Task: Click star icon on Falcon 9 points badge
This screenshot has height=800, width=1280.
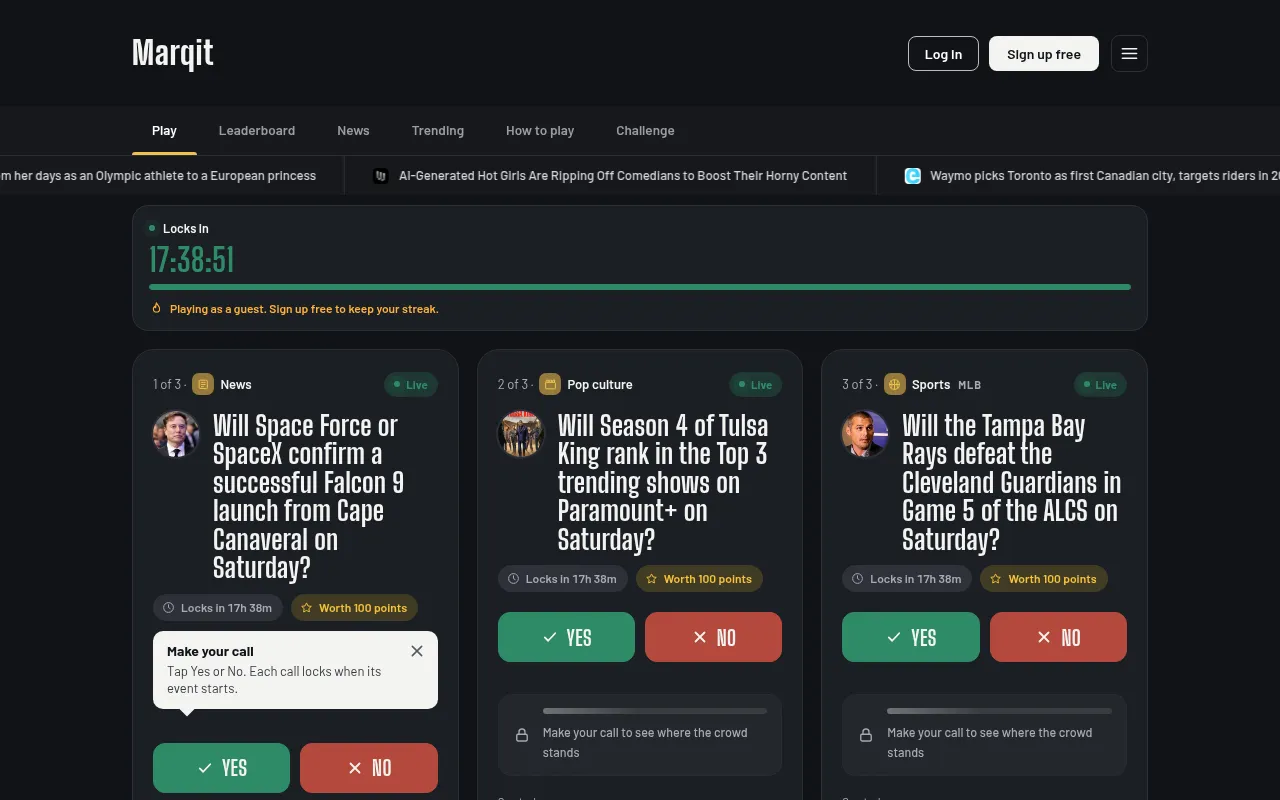Action: pos(307,608)
